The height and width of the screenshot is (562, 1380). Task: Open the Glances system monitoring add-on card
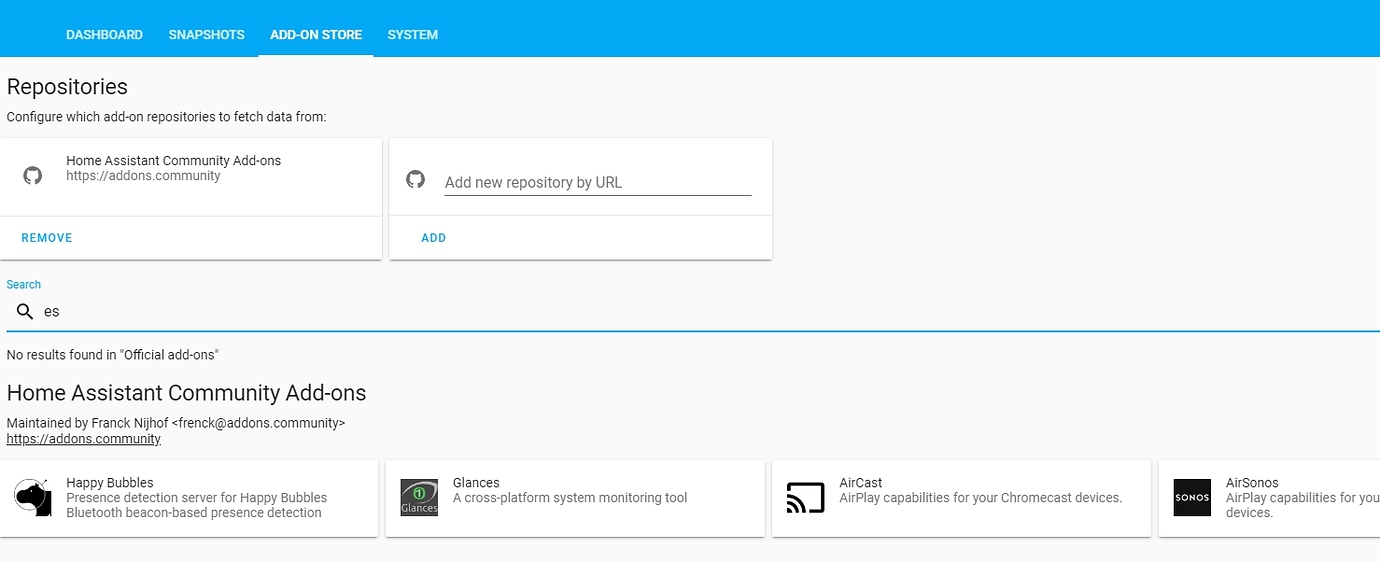575,498
